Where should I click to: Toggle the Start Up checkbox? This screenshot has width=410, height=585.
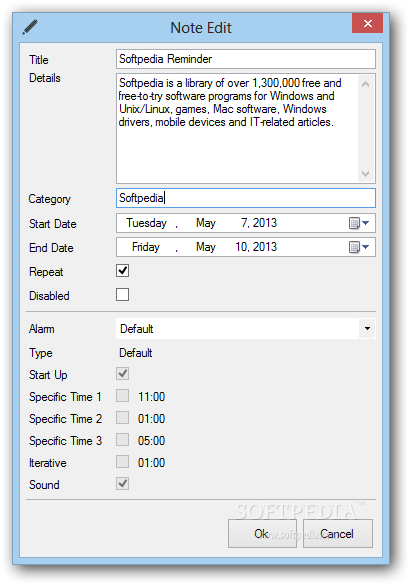click(x=122, y=373)
